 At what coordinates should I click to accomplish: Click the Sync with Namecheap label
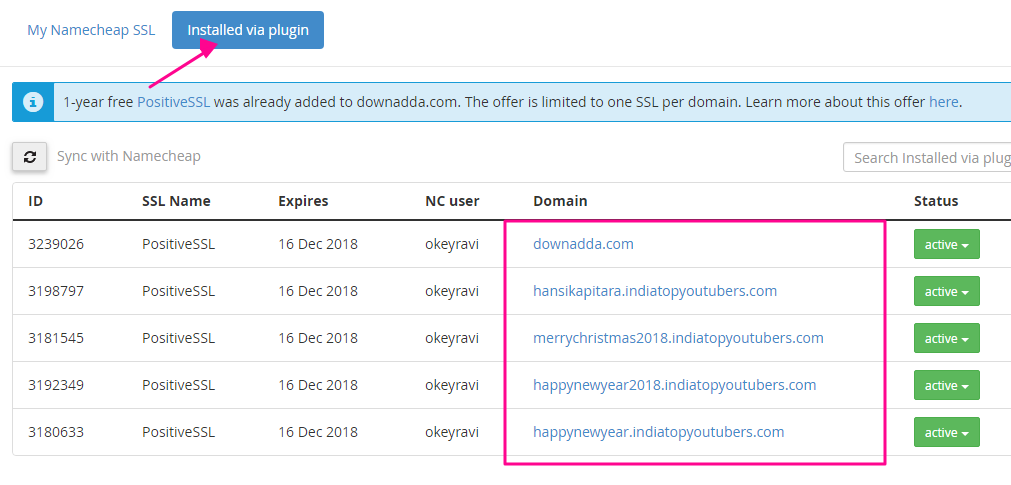(x=128, y=156)
